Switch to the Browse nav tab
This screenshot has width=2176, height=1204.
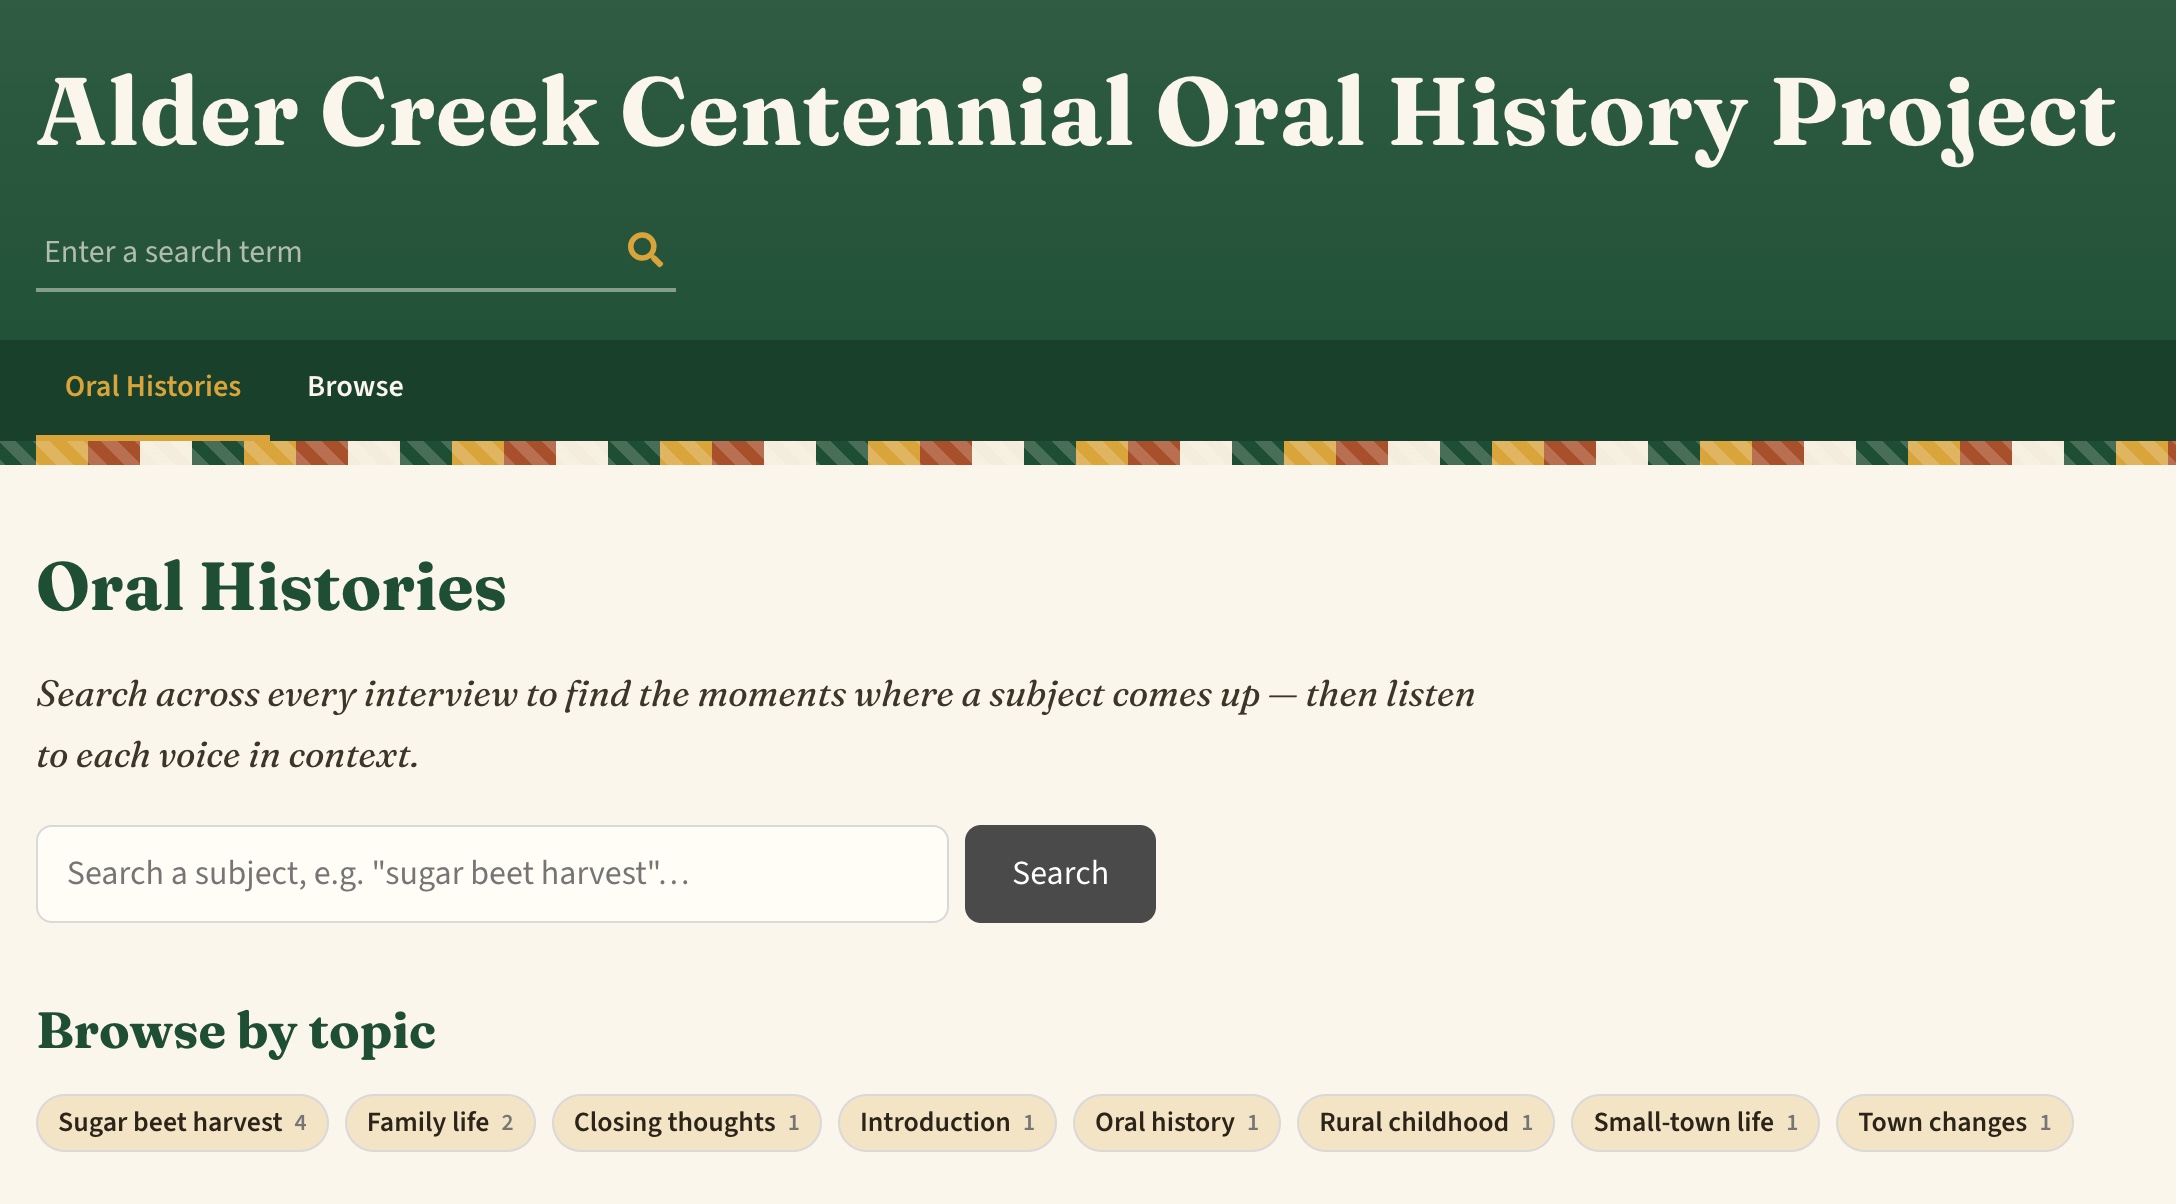(355, 387)
